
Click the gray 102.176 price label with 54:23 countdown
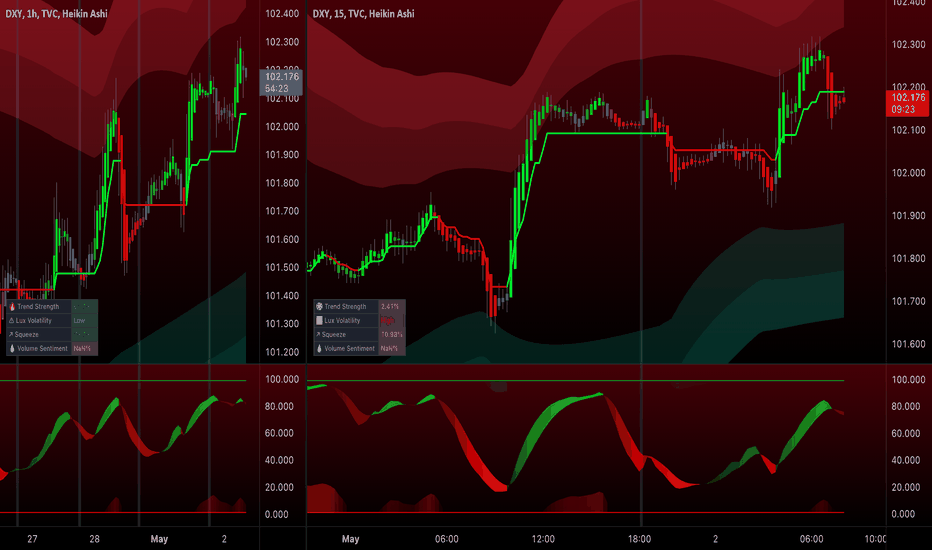281,83
